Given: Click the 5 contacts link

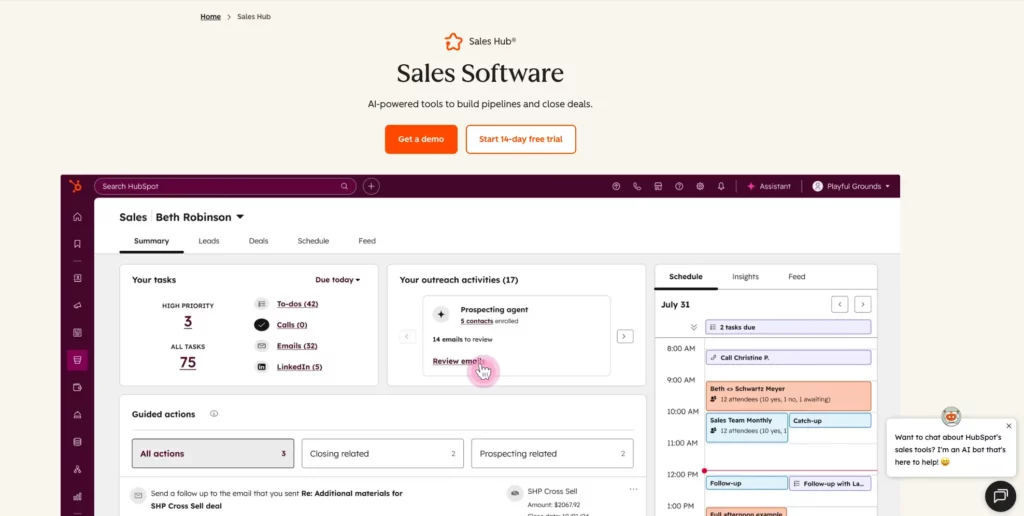Looking at the screenshot, I should [477, 321].
